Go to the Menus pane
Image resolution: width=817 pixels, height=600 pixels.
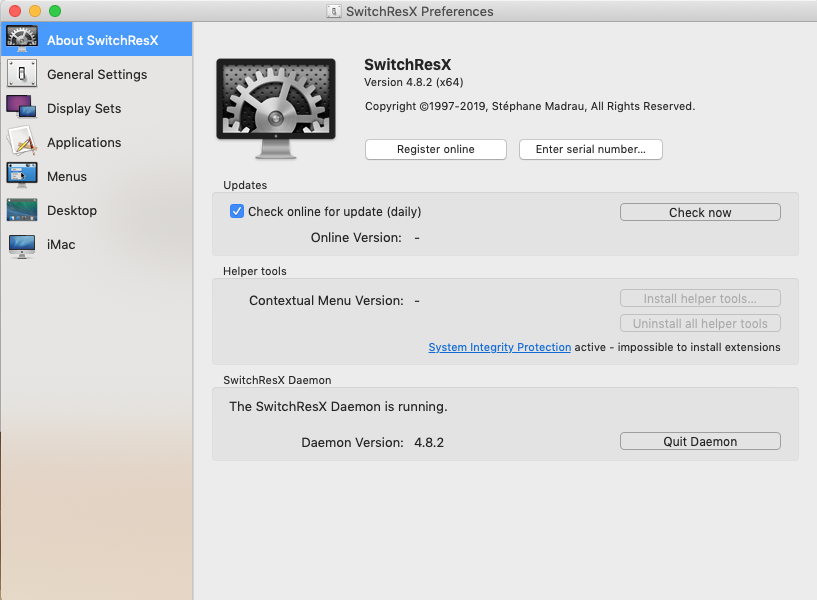[x=67, y=176]
